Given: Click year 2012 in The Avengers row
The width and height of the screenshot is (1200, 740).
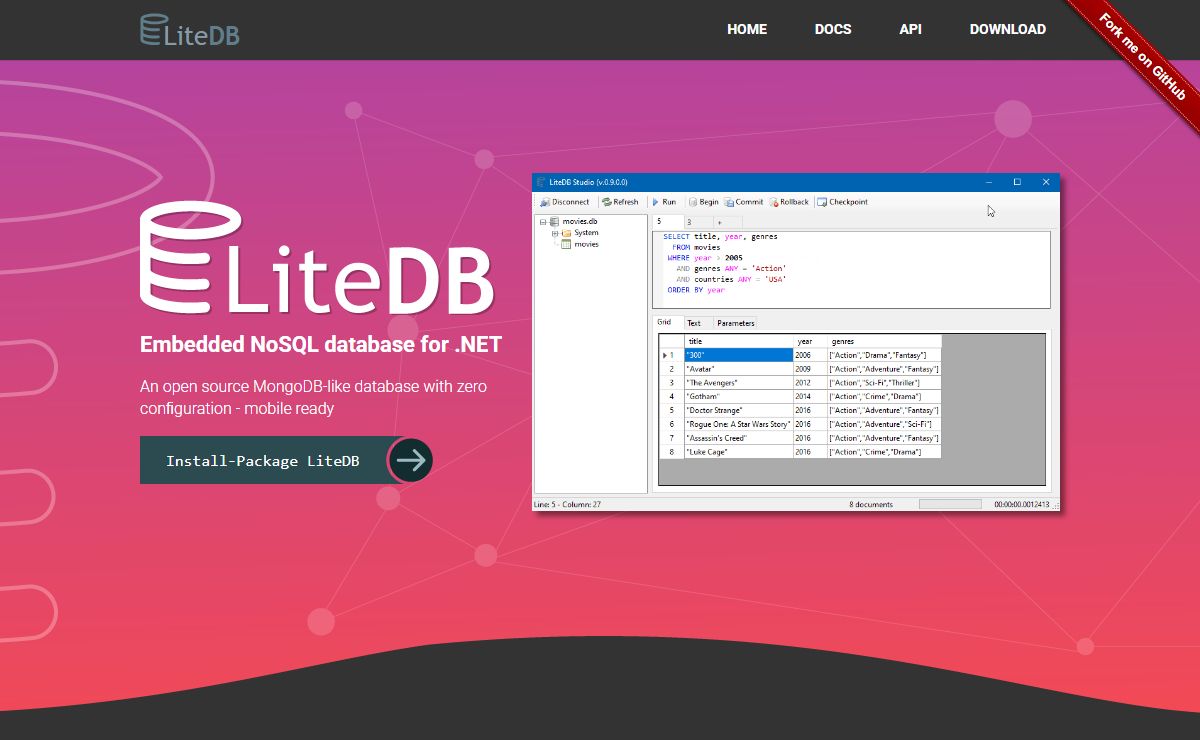Looking at the screenshot, I should pos(810,383).
